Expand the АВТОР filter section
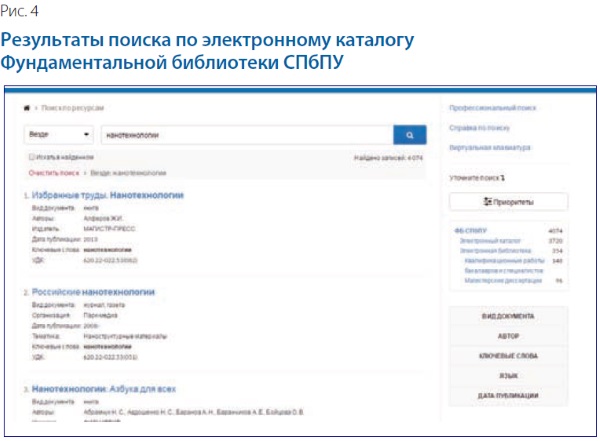Viewport: 600px width, 441px height. pos(508,336)
